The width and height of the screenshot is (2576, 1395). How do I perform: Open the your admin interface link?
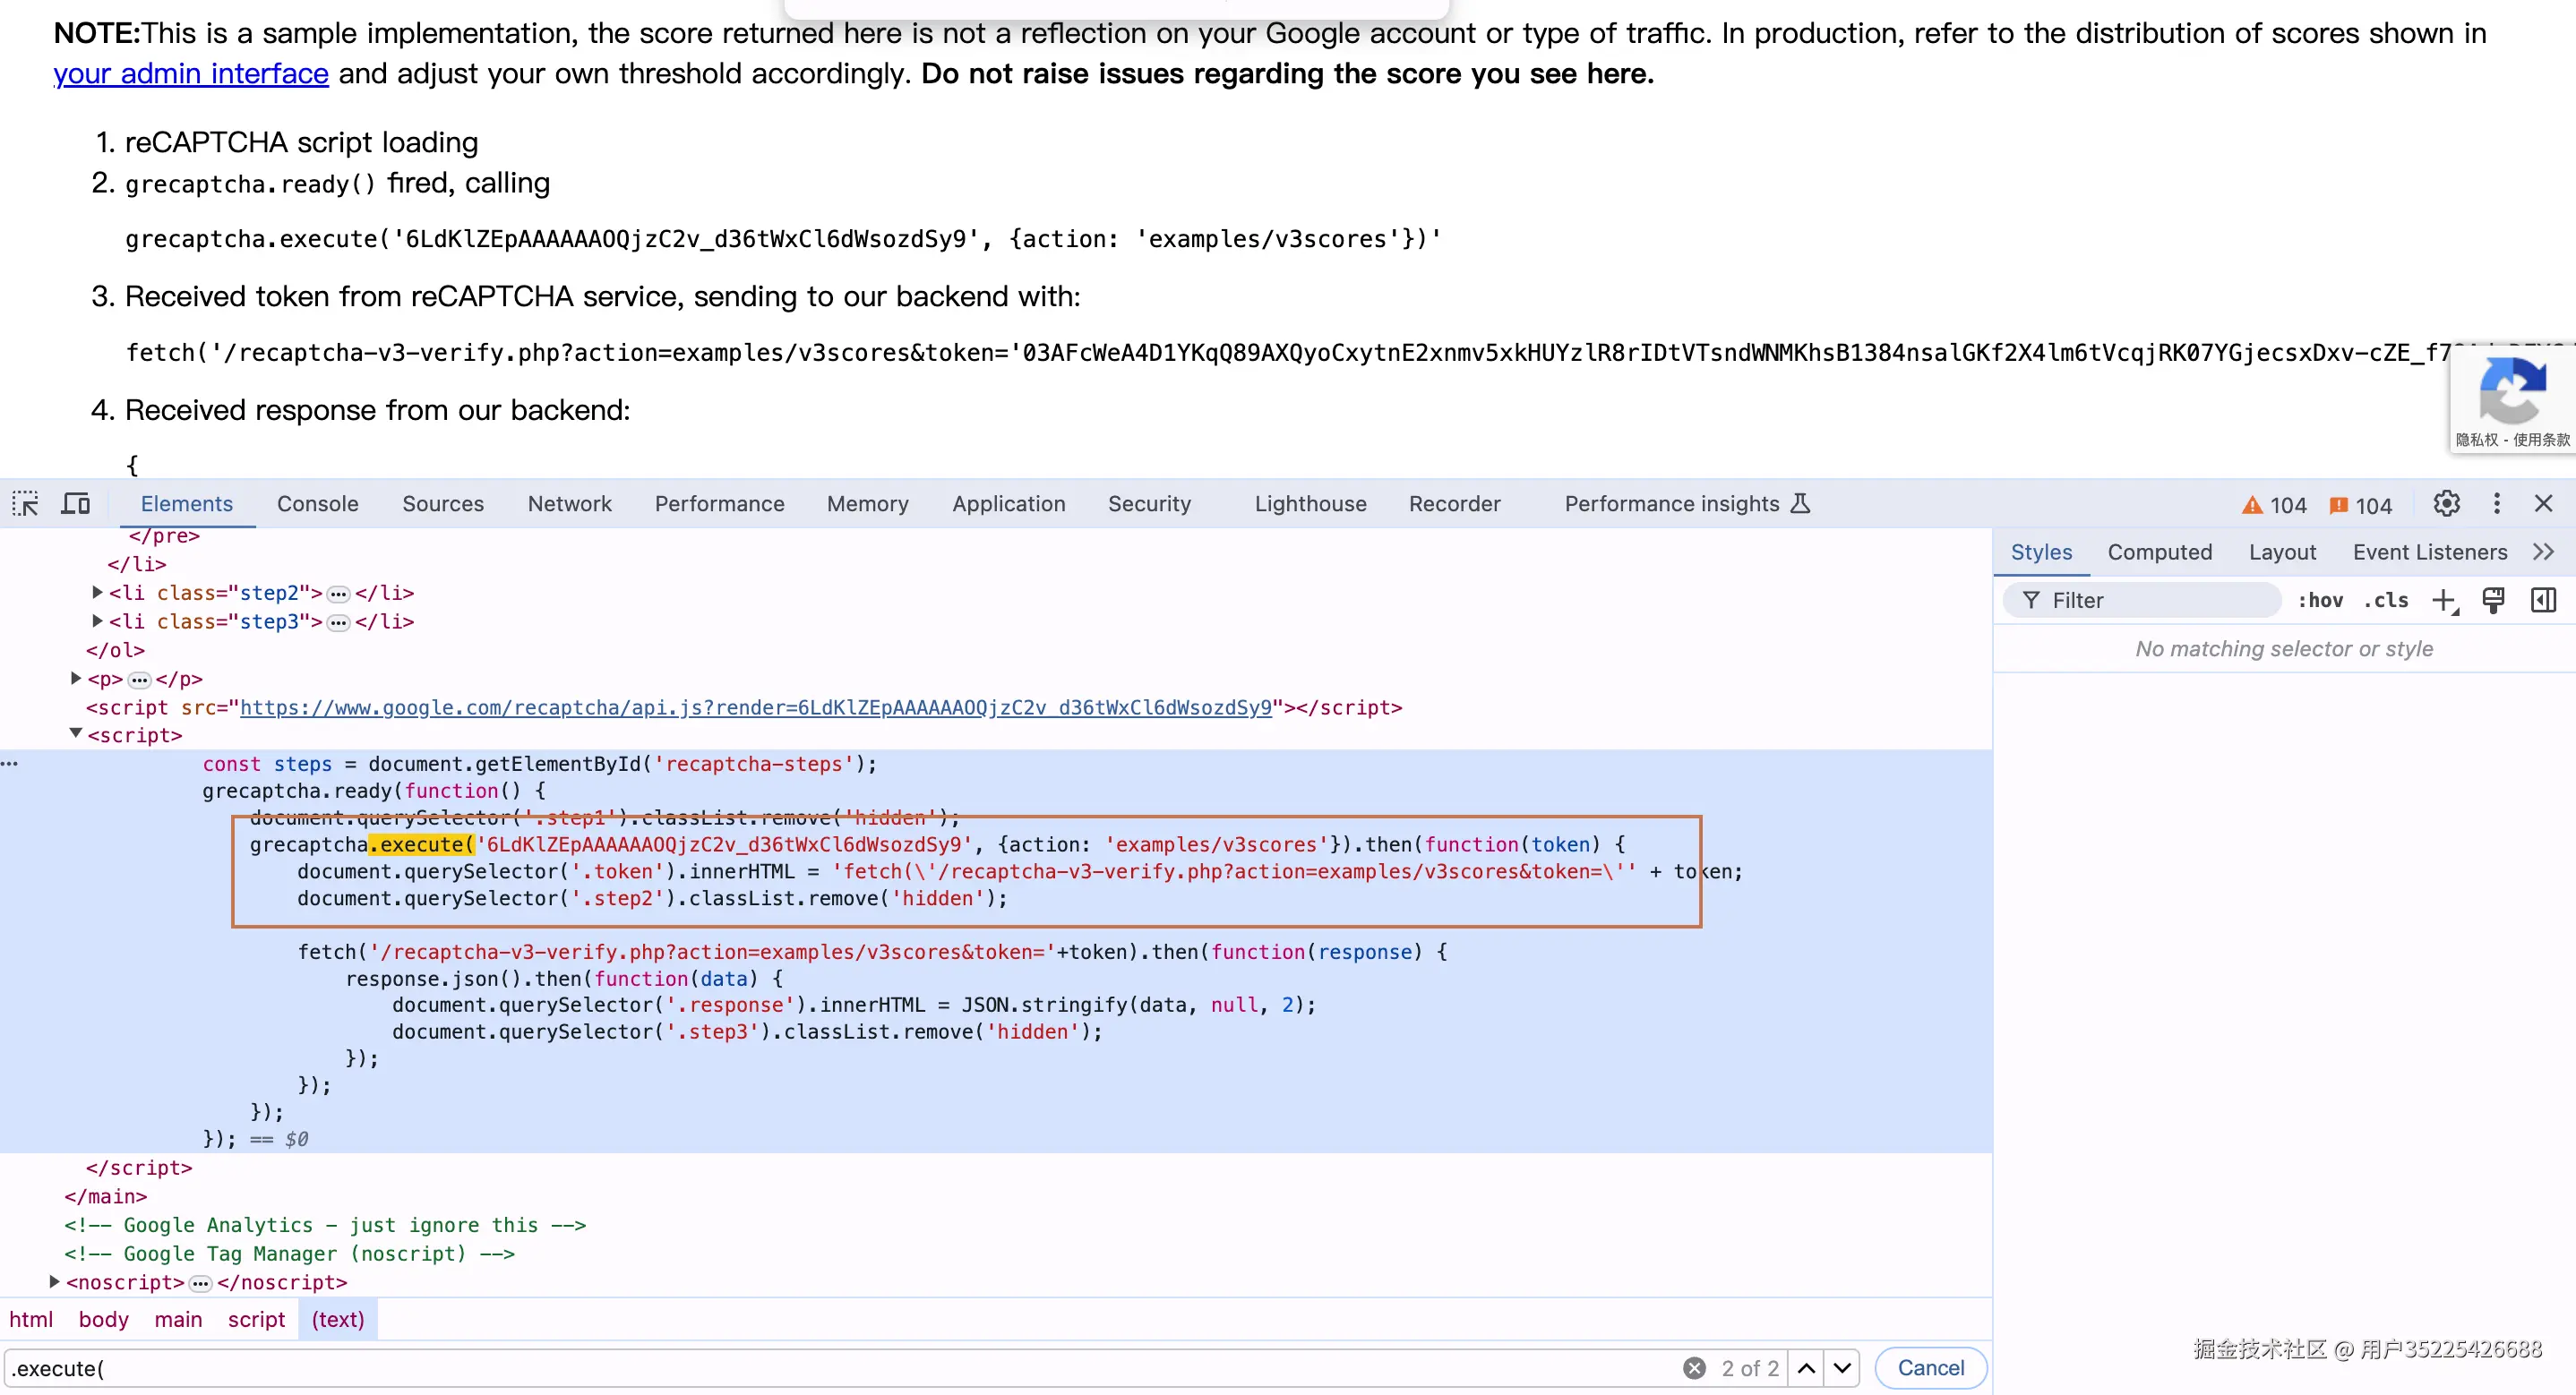[x=191, y=74]
